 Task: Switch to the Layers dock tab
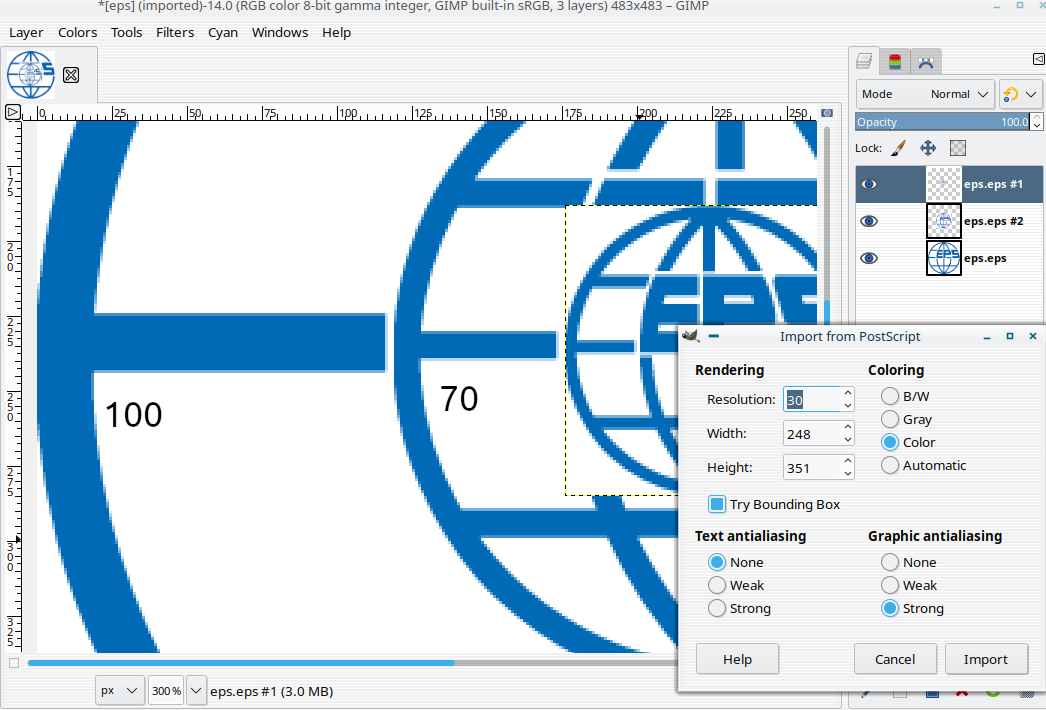tap(864, 61)
